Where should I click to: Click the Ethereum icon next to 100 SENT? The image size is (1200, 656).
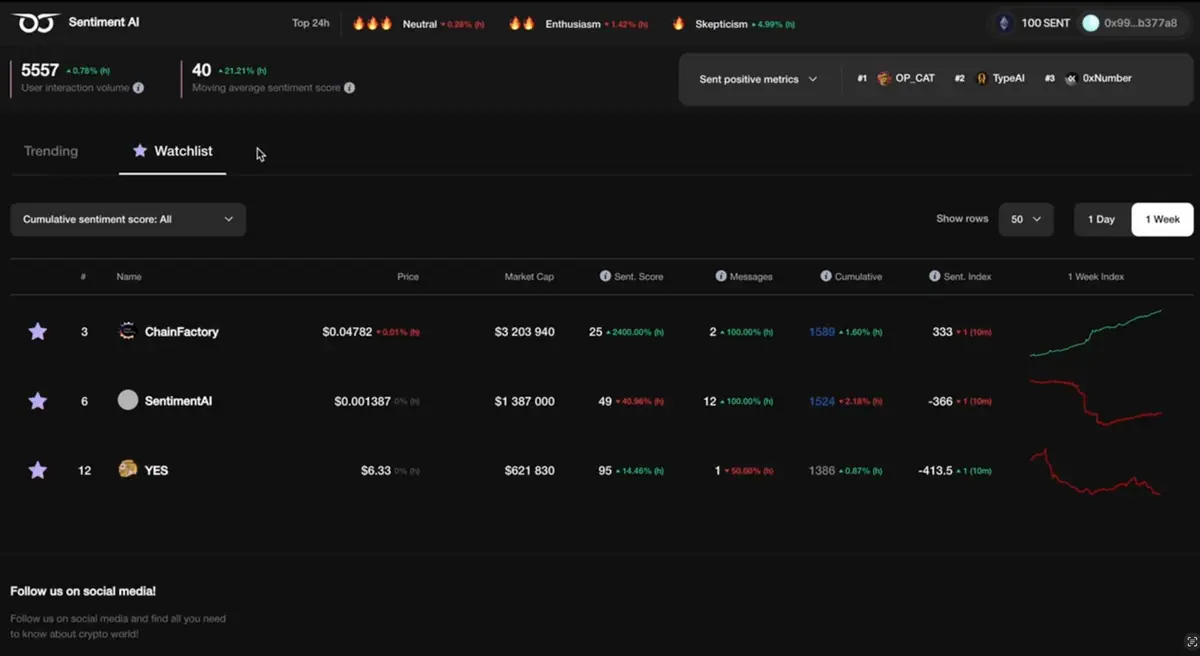tap(1004, 23)
